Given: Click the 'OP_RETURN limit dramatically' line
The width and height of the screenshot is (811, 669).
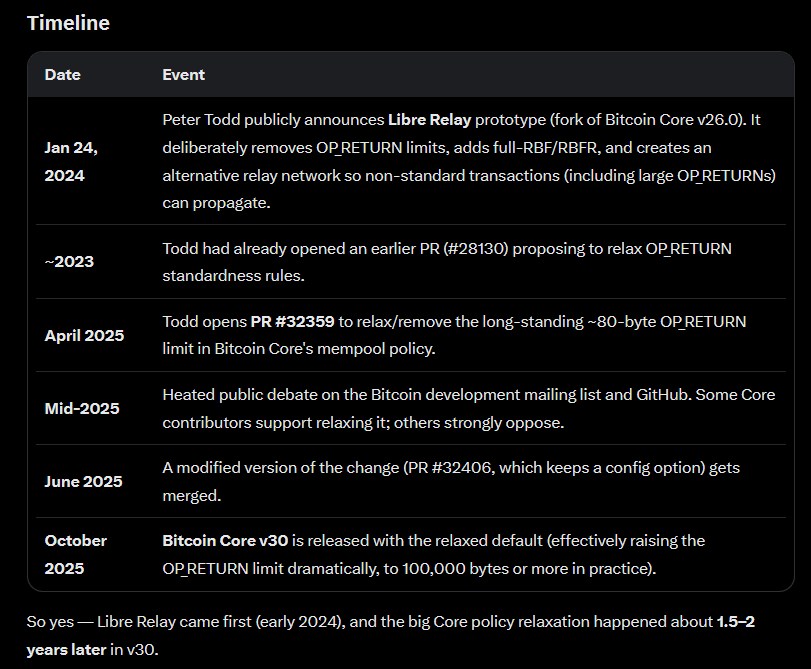Looking at the screenshot, I should pos(409,569).
